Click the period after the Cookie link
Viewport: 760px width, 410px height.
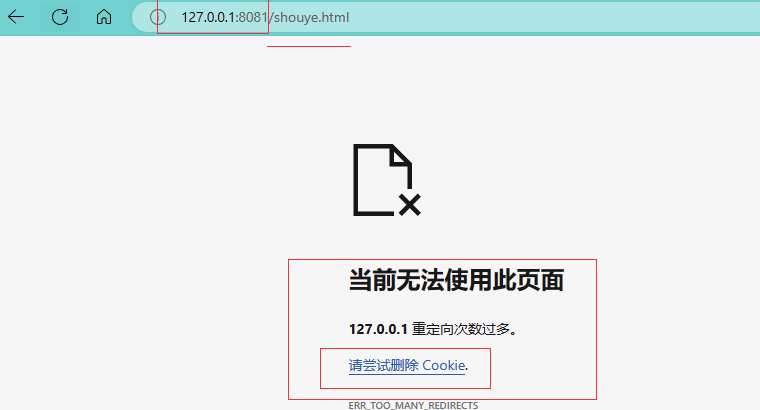pos(467,367)
